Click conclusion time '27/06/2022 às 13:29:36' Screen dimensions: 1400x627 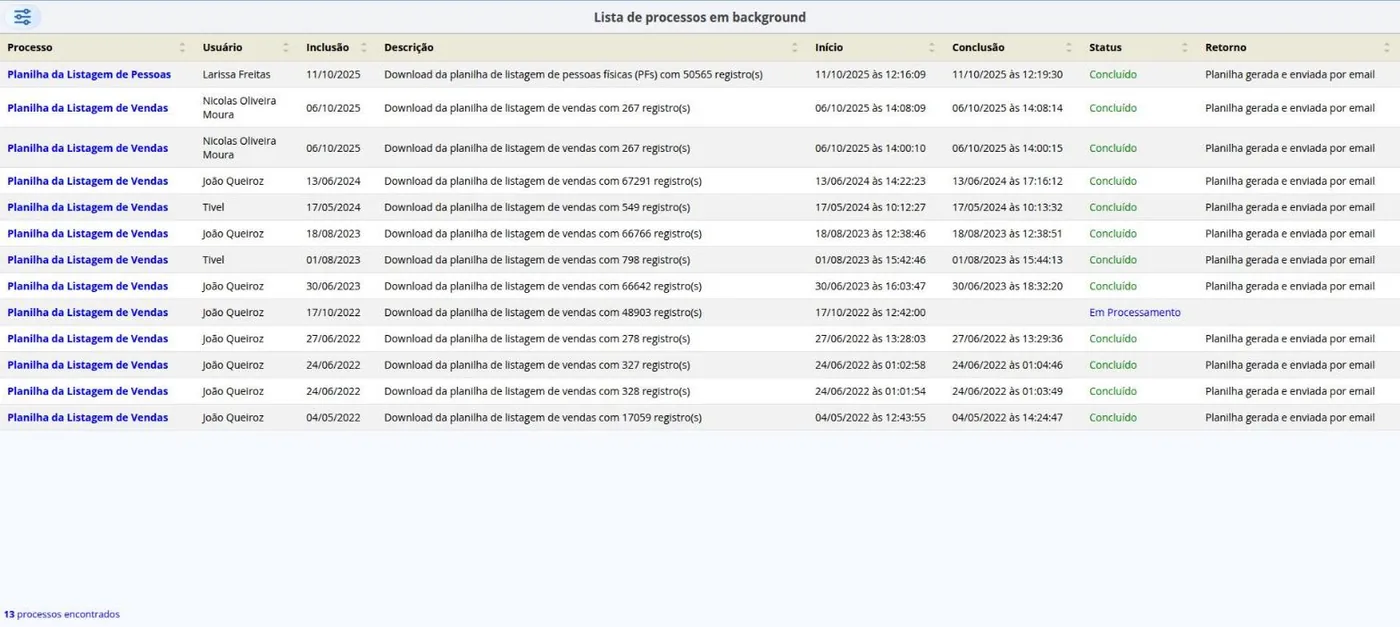pos(1007,339)
